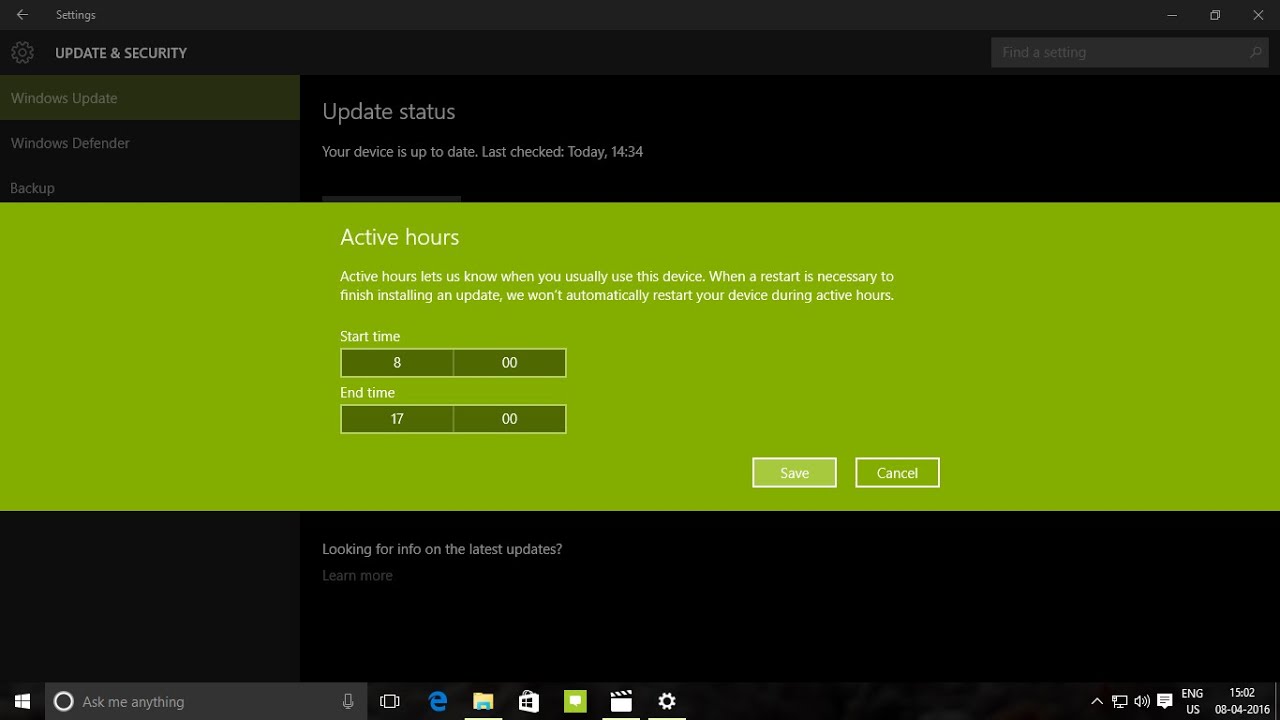Show hidden system tray icons

(1097, 701)
